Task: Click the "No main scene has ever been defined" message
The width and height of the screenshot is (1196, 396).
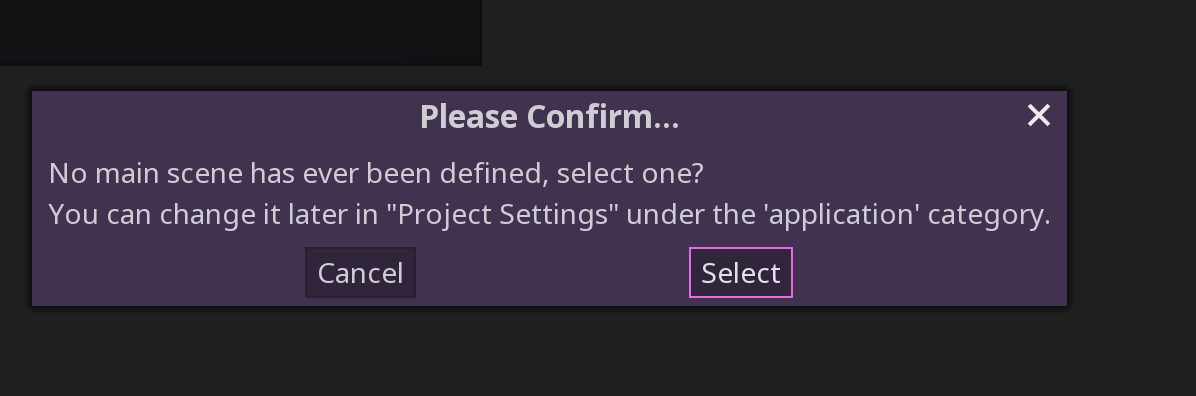Action: click(375, 173)
